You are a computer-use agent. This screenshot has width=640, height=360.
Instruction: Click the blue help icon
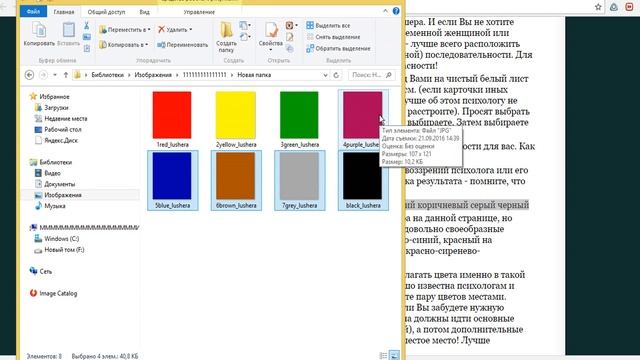(x=396, y=11)
